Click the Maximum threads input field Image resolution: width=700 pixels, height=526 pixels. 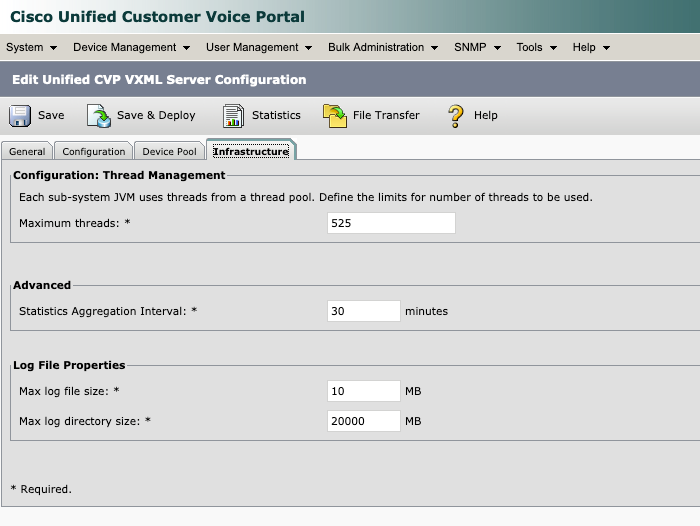pos(391,223)
